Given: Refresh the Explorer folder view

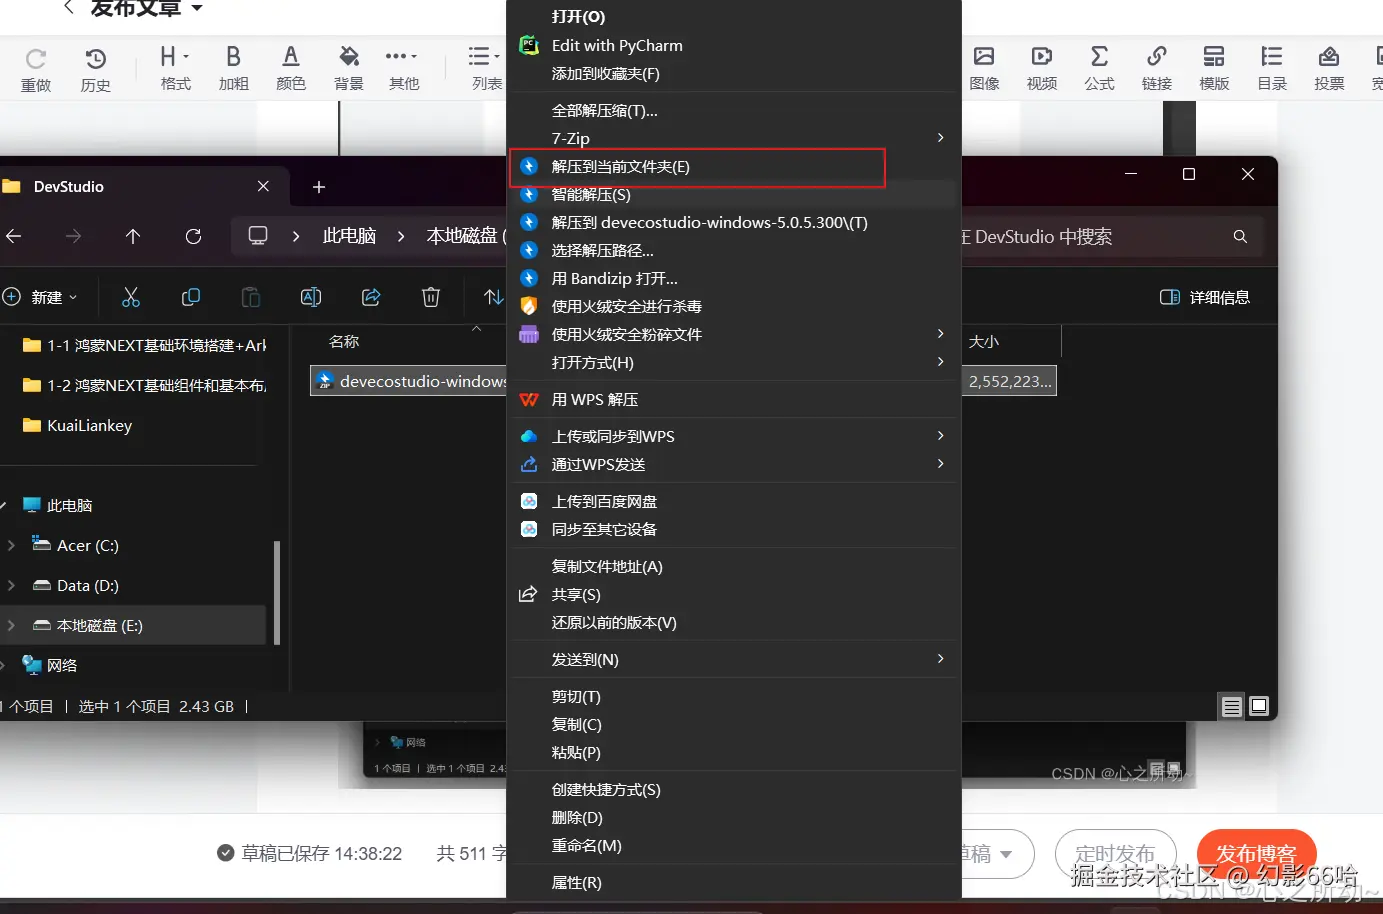Looking at the screenshot, I should pyautogui.click(x=193, y=236).
